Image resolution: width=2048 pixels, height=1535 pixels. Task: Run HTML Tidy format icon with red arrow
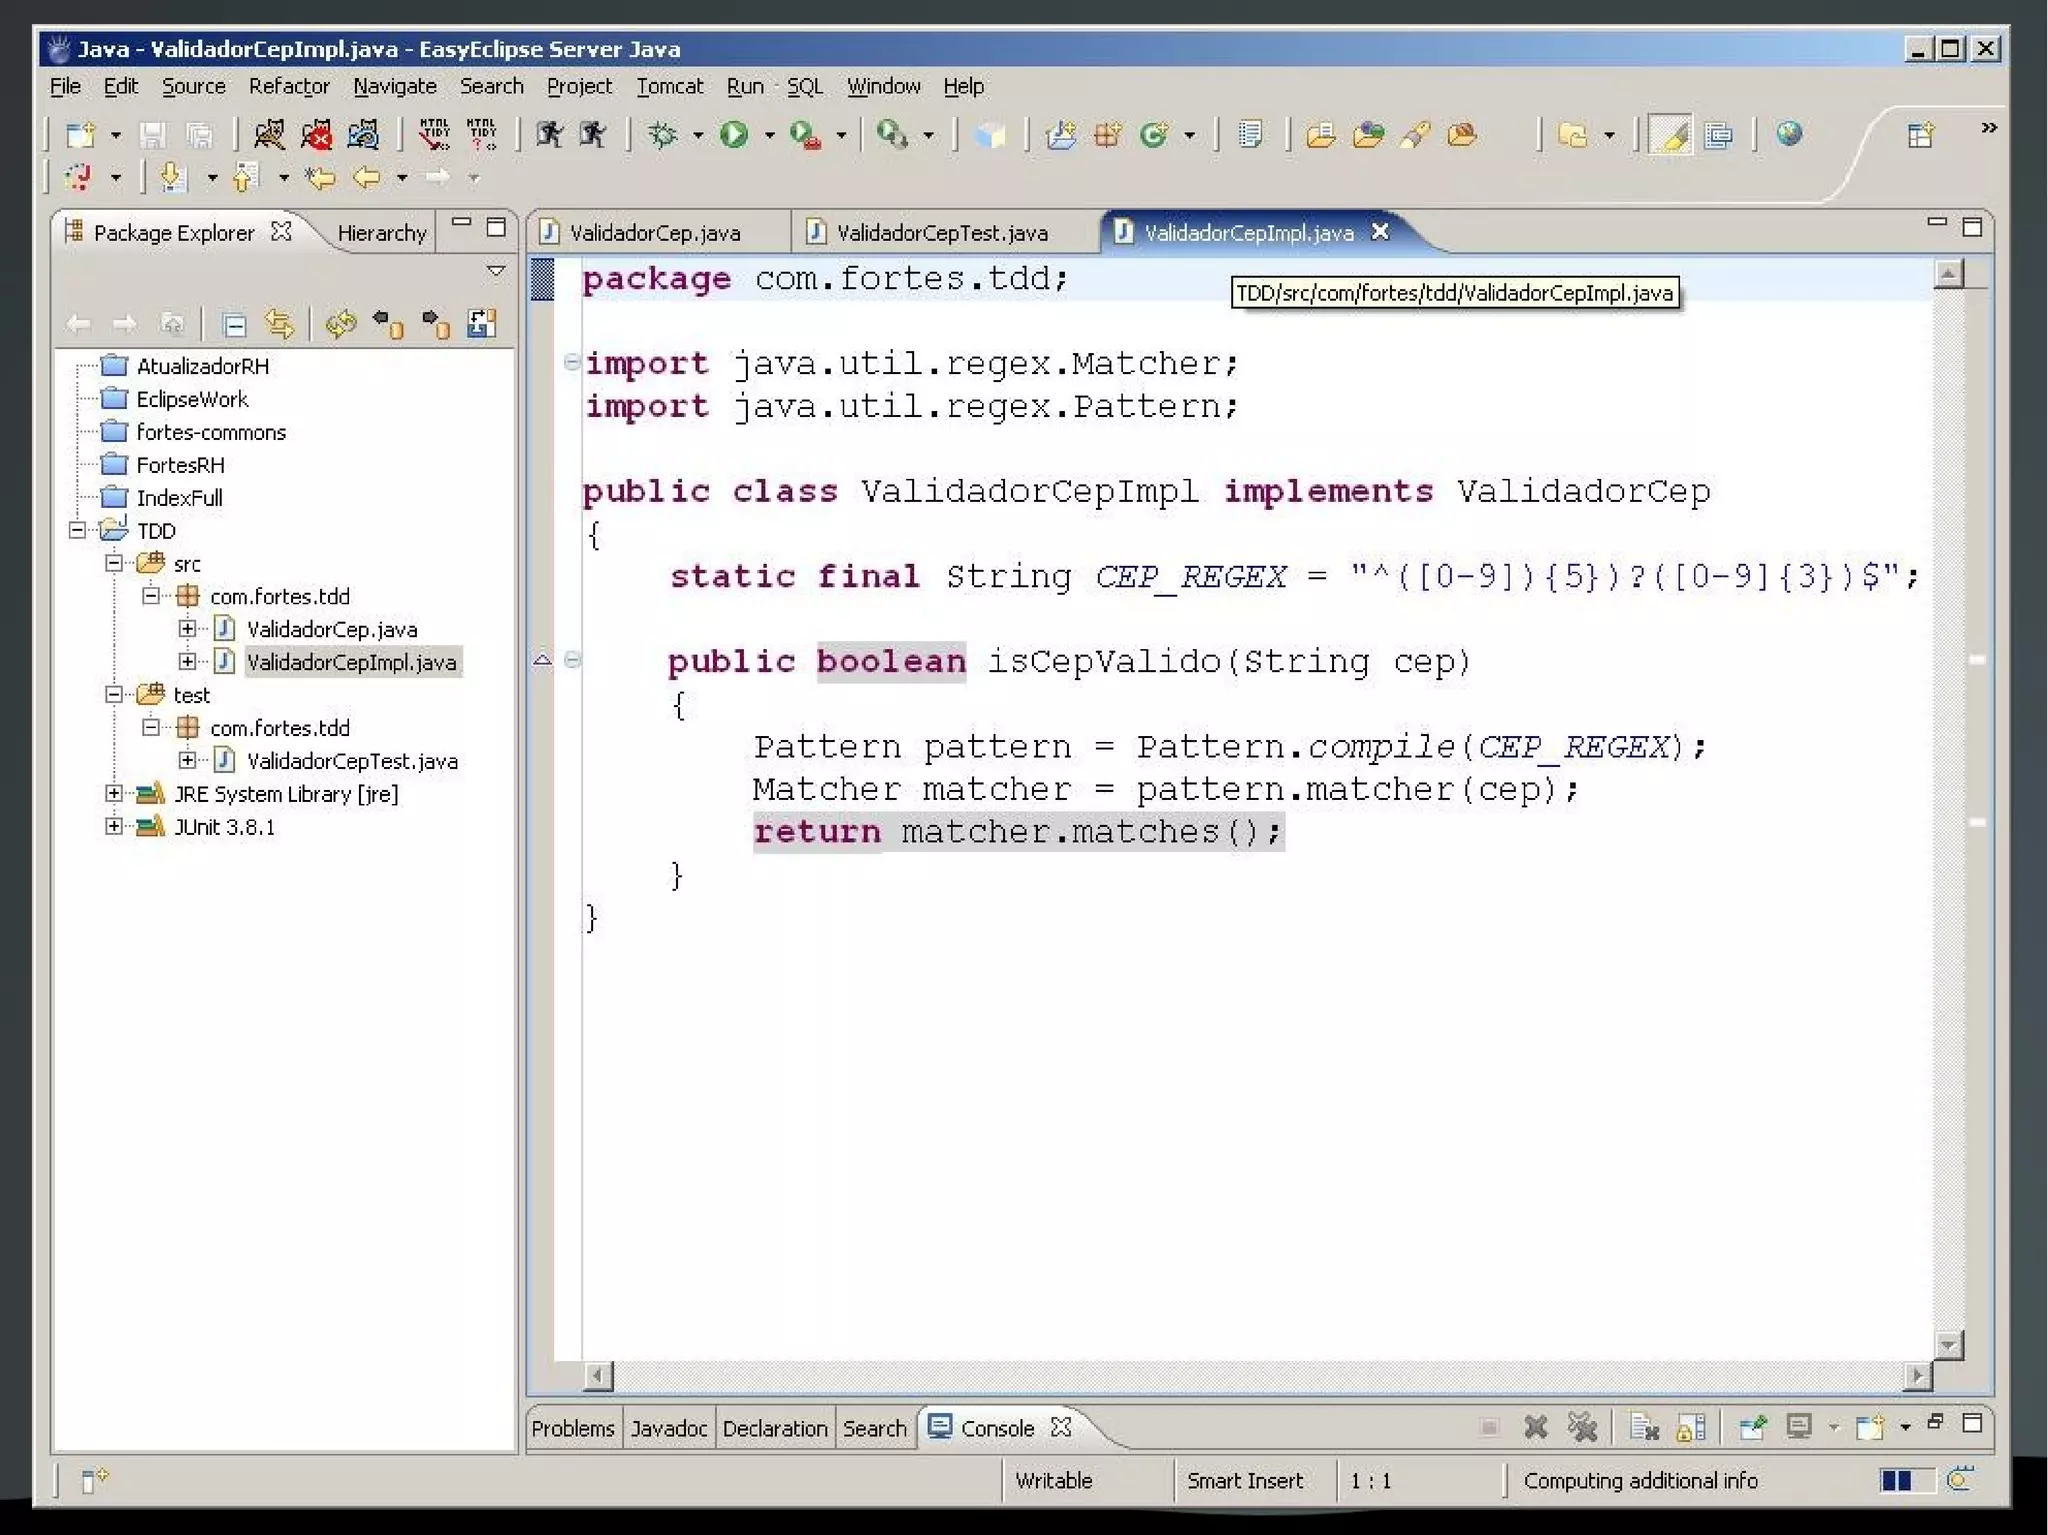coord(434,135)
